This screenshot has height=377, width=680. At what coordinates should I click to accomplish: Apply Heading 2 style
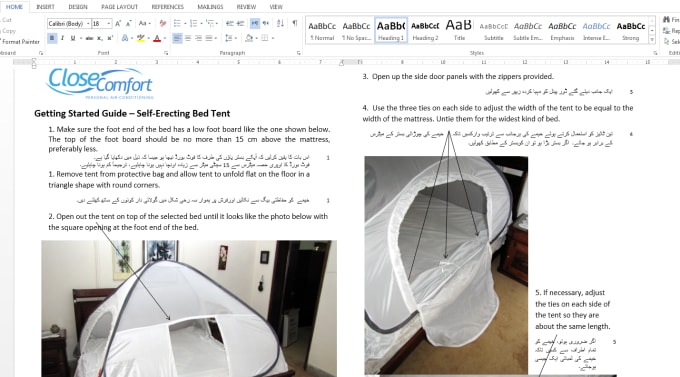click(425, 30)
